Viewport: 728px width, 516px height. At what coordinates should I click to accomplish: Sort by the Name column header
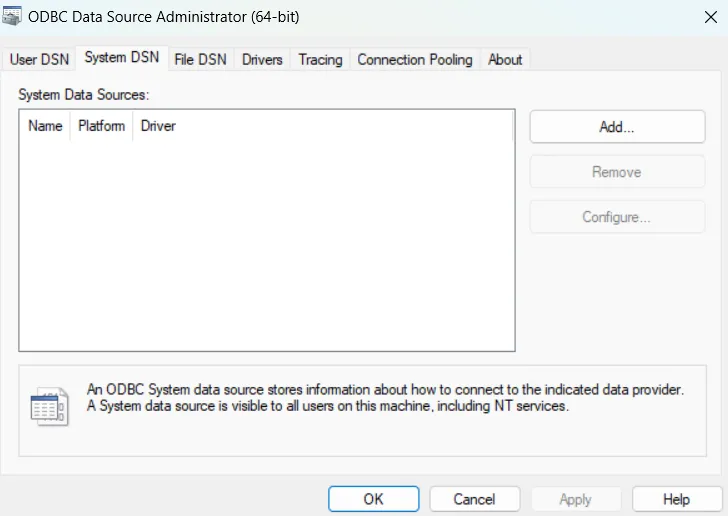(45, 126)
